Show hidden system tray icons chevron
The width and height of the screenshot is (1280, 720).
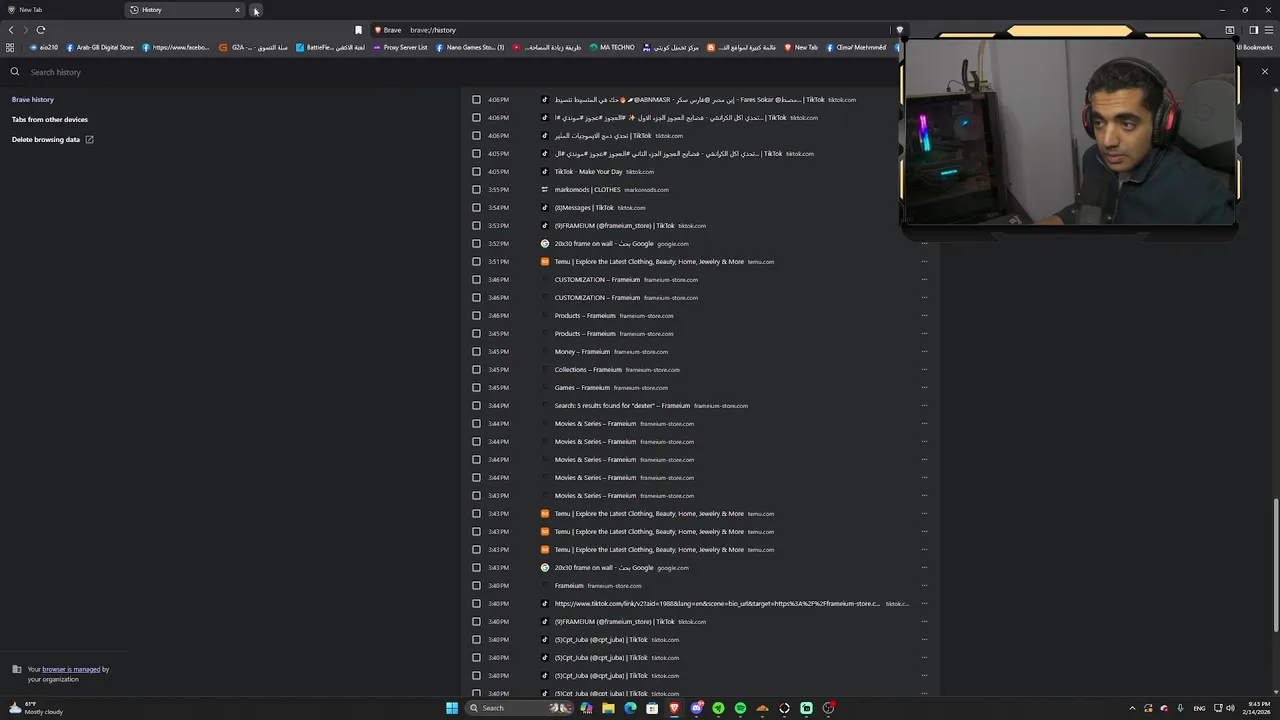pyautogui.click(x=1132, y=708)
